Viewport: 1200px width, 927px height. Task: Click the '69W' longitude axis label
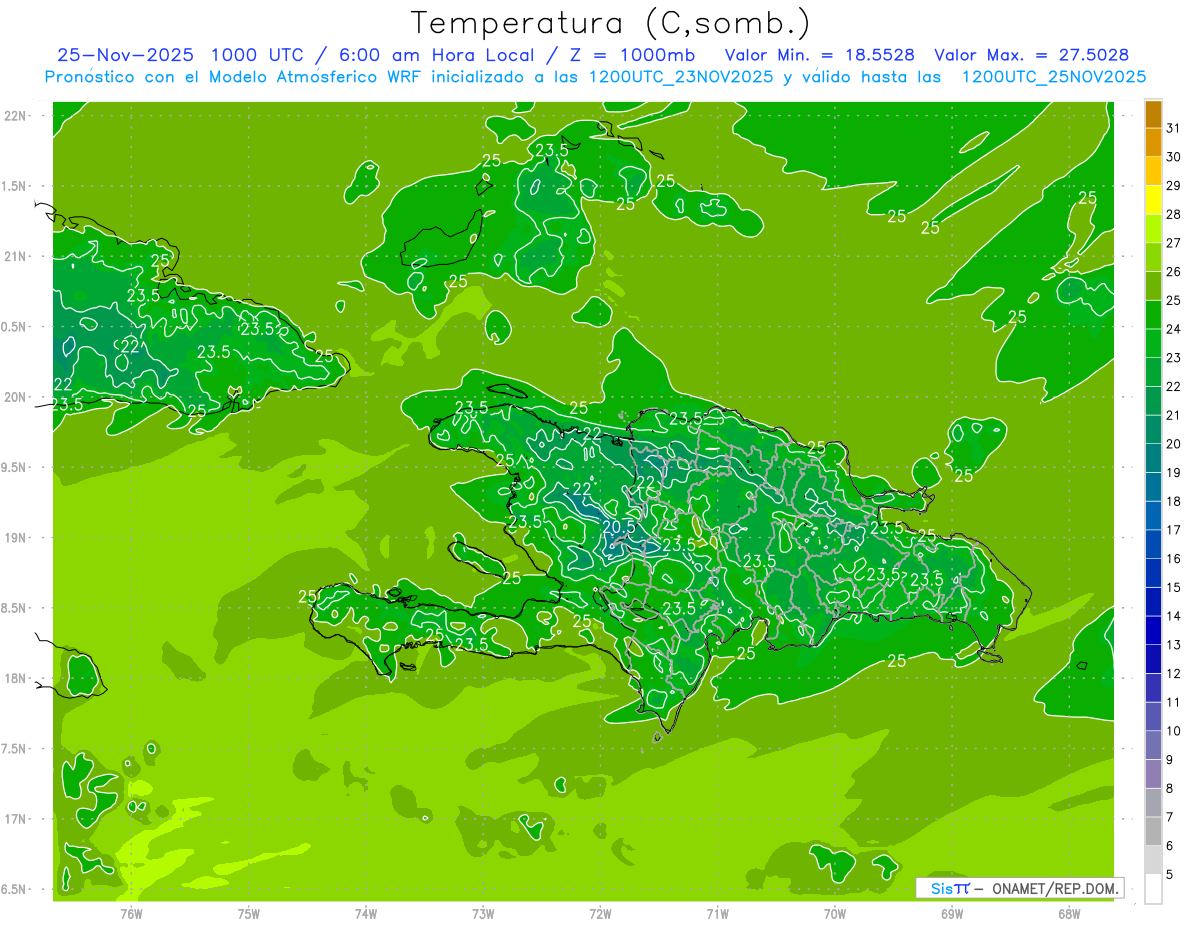(x=952, y=914)
